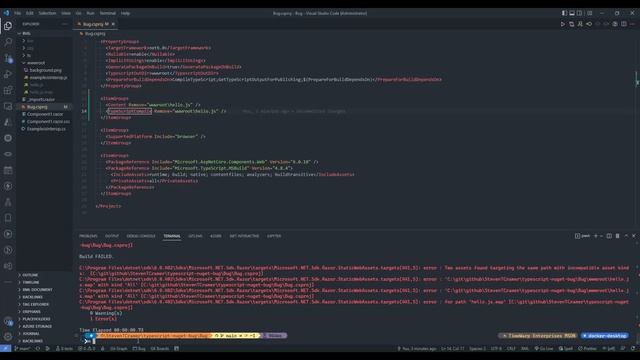Image resolution: width=640 pixels, height=360 pixels.
Task: Open Component1.razor.css file
Action: tap(48, 121)
